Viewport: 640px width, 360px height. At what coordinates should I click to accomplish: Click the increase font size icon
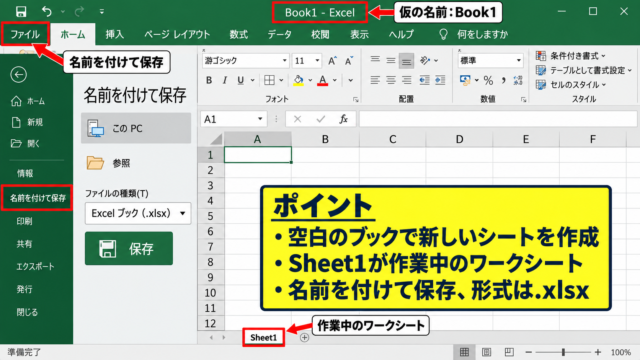332,61
